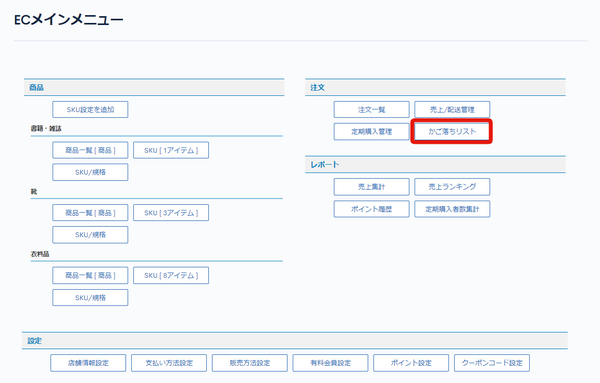600x383 pixels.
Task: Open 商品一覧 [商品] under 衣料品
Action: (x=90, y=275)
